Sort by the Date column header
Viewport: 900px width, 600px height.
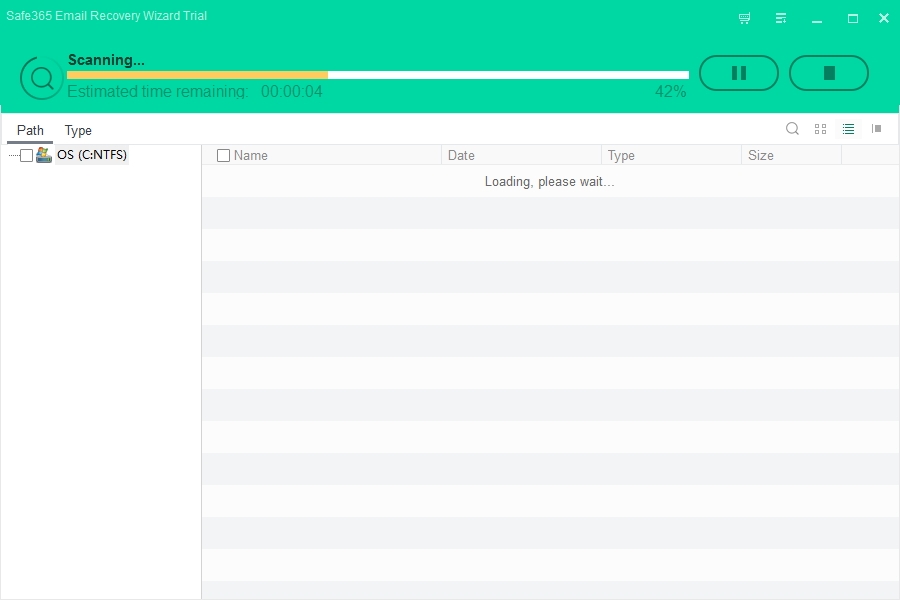[x=521, y=156]
